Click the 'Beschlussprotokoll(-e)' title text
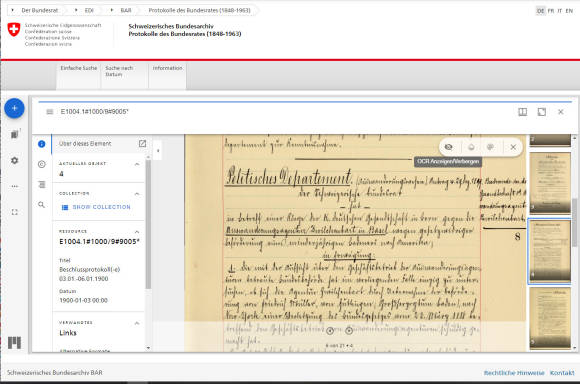The width and height of the screenshot is (580, 384). (x=90, y=269)
